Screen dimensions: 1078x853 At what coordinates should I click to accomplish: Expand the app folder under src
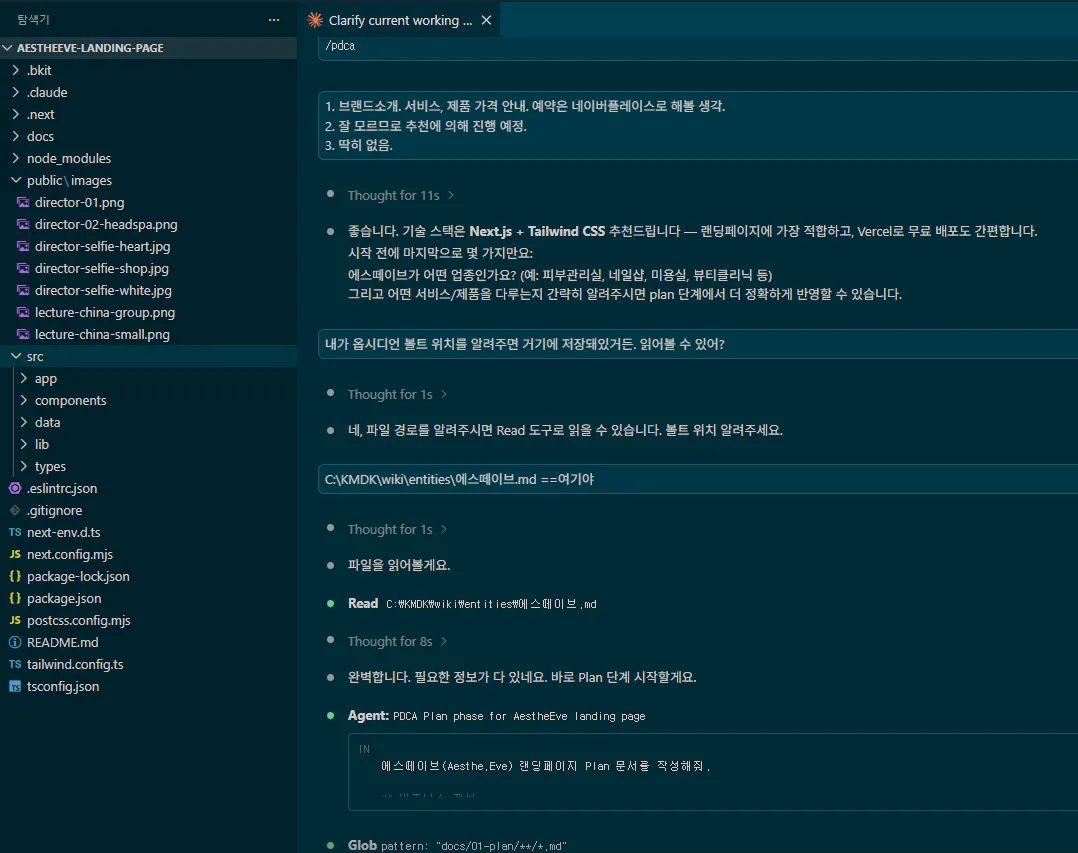point(24,378)
